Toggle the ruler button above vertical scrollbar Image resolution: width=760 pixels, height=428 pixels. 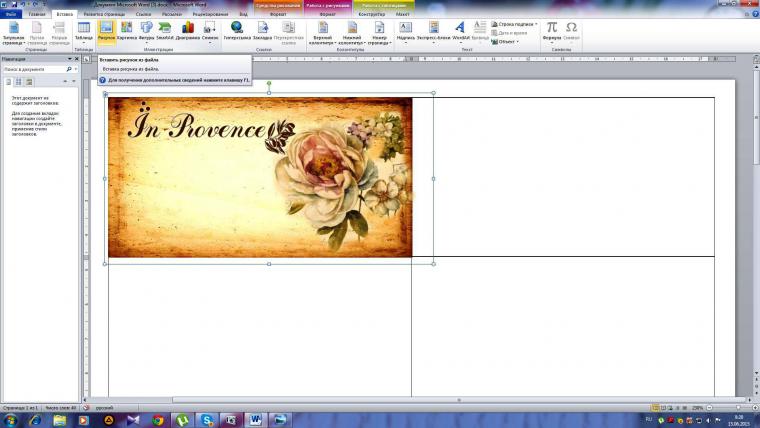point(756,59)
